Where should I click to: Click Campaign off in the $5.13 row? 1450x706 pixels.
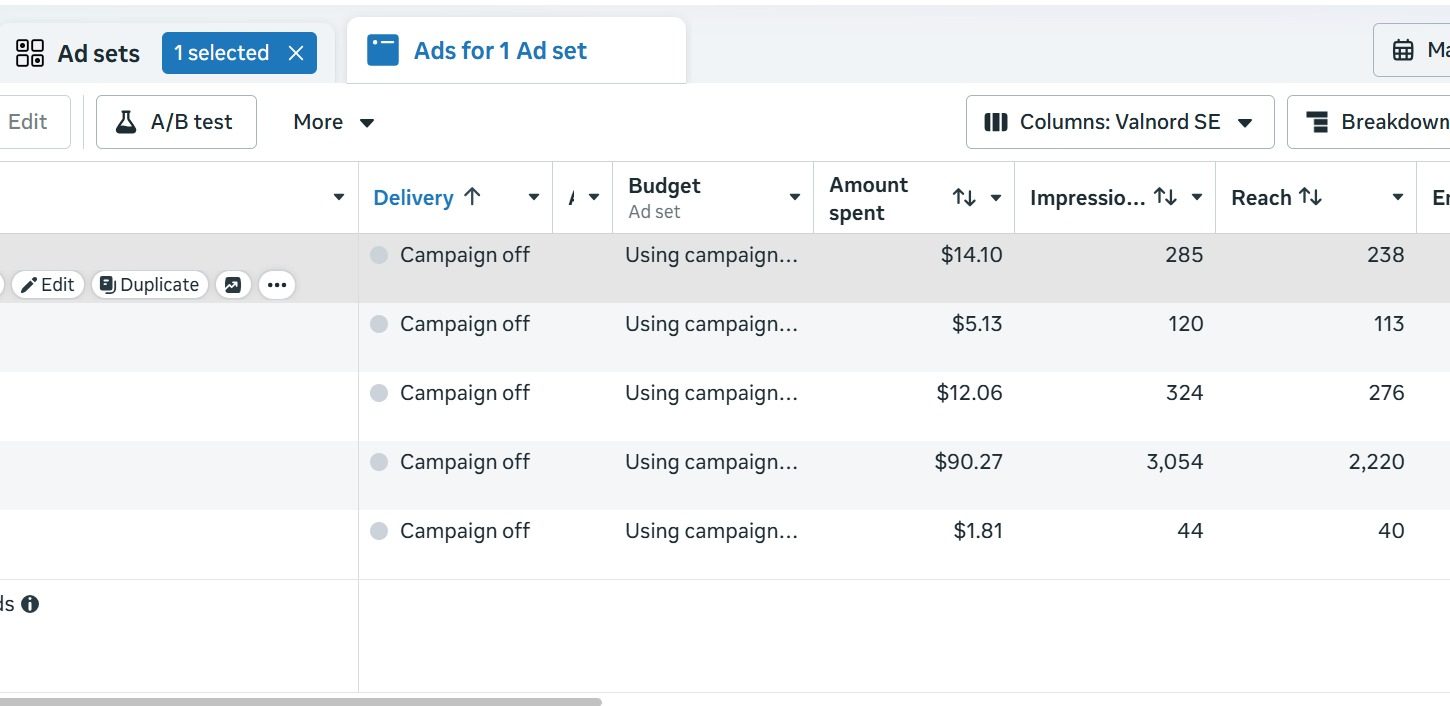(465, 324)
